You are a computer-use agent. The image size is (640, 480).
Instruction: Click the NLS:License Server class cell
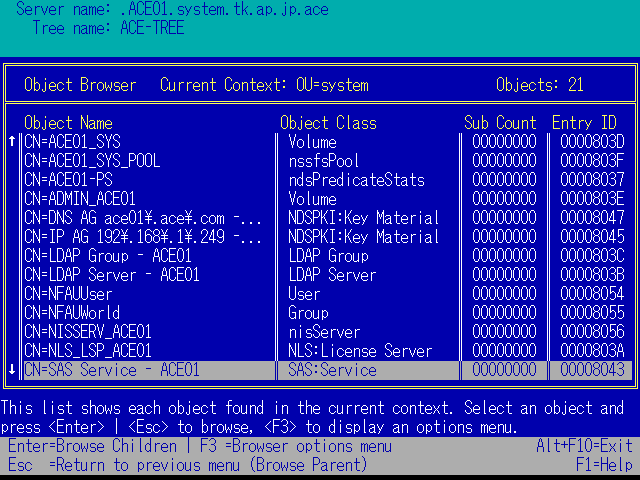click(360, 351)
